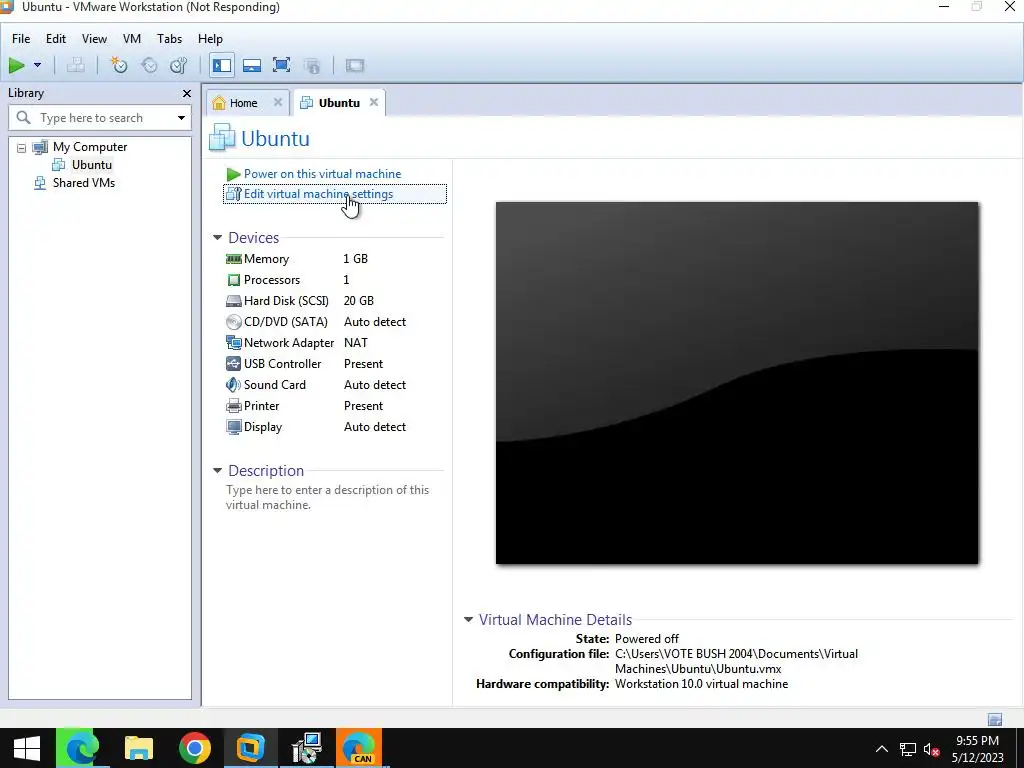The height and width of the screenshot is (768, 1024).
Task: Click Power on this virtual machine link
Action: coord(323,174)
